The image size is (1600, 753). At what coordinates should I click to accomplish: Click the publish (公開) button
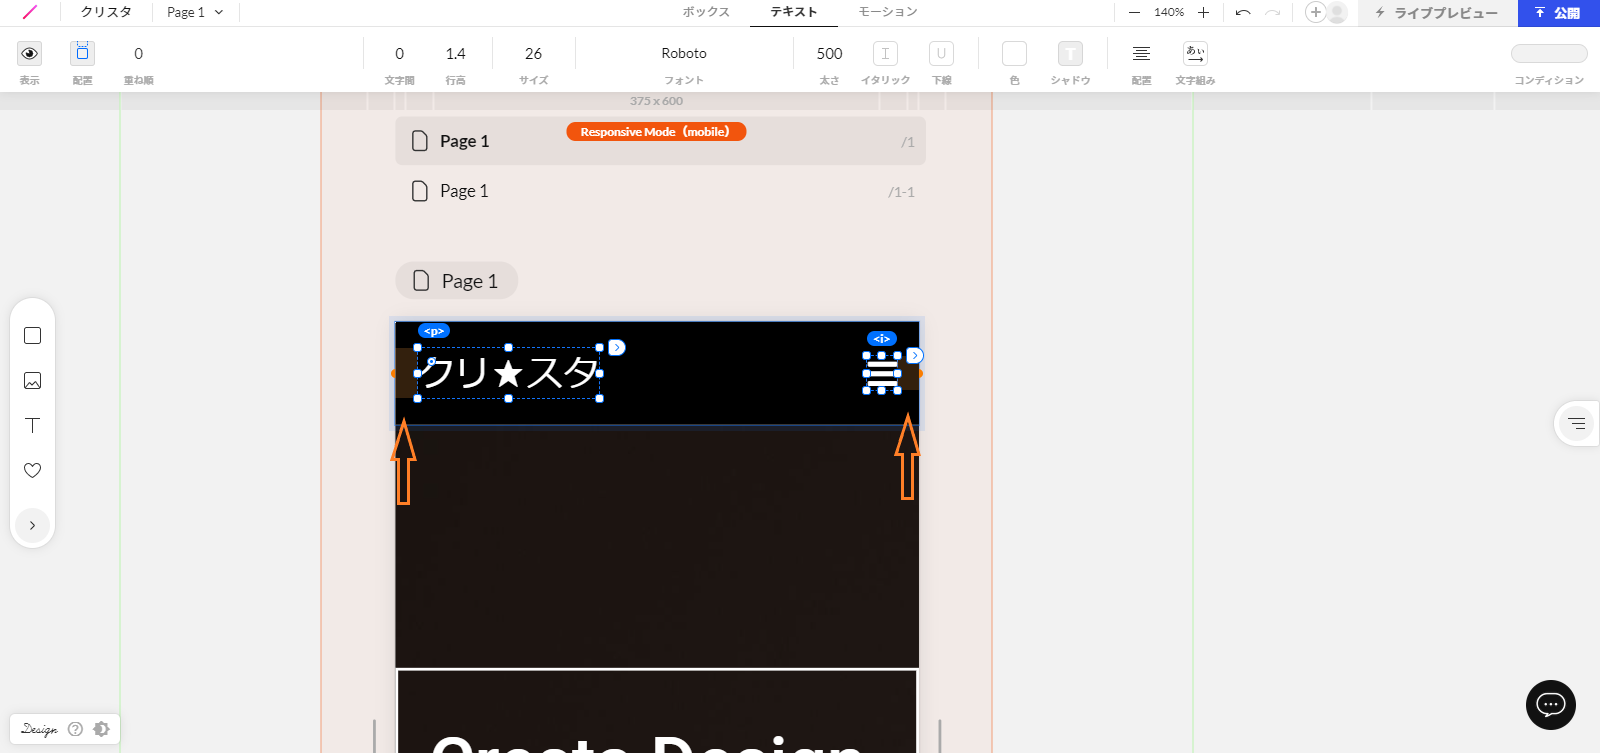coord(1559,13)
